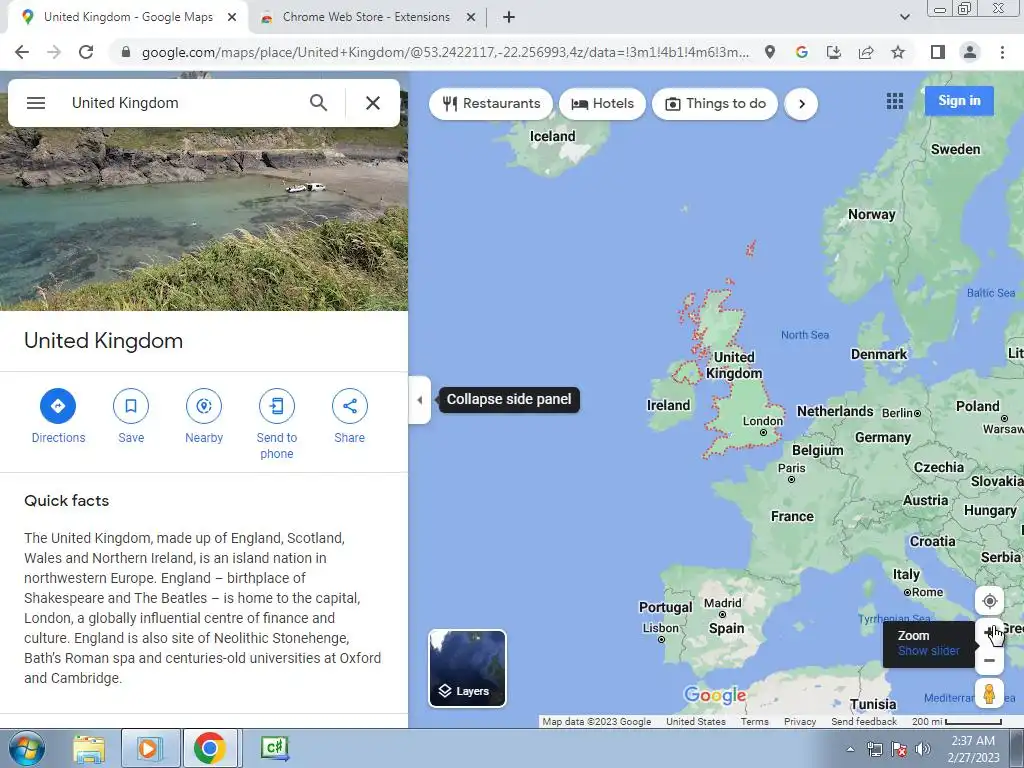1024x768 pixels.
Task: Open the Chrome profile avatar
Action: click(970, 52)
